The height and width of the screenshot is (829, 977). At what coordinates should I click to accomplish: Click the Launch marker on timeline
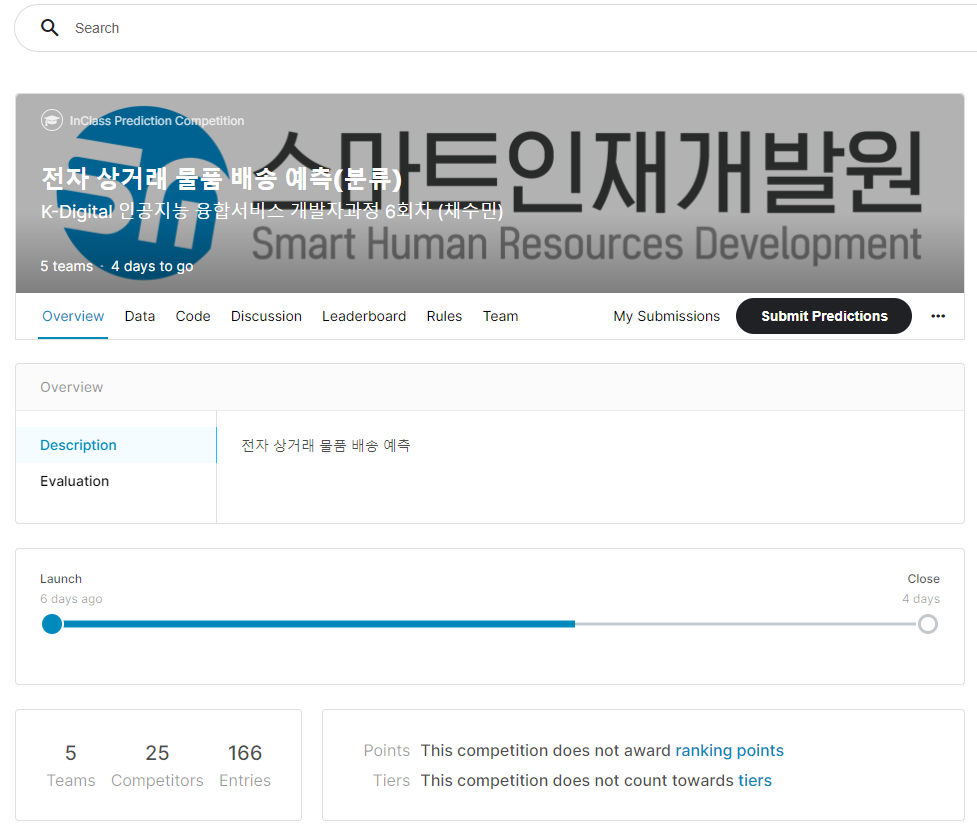(x=52, y=624)
